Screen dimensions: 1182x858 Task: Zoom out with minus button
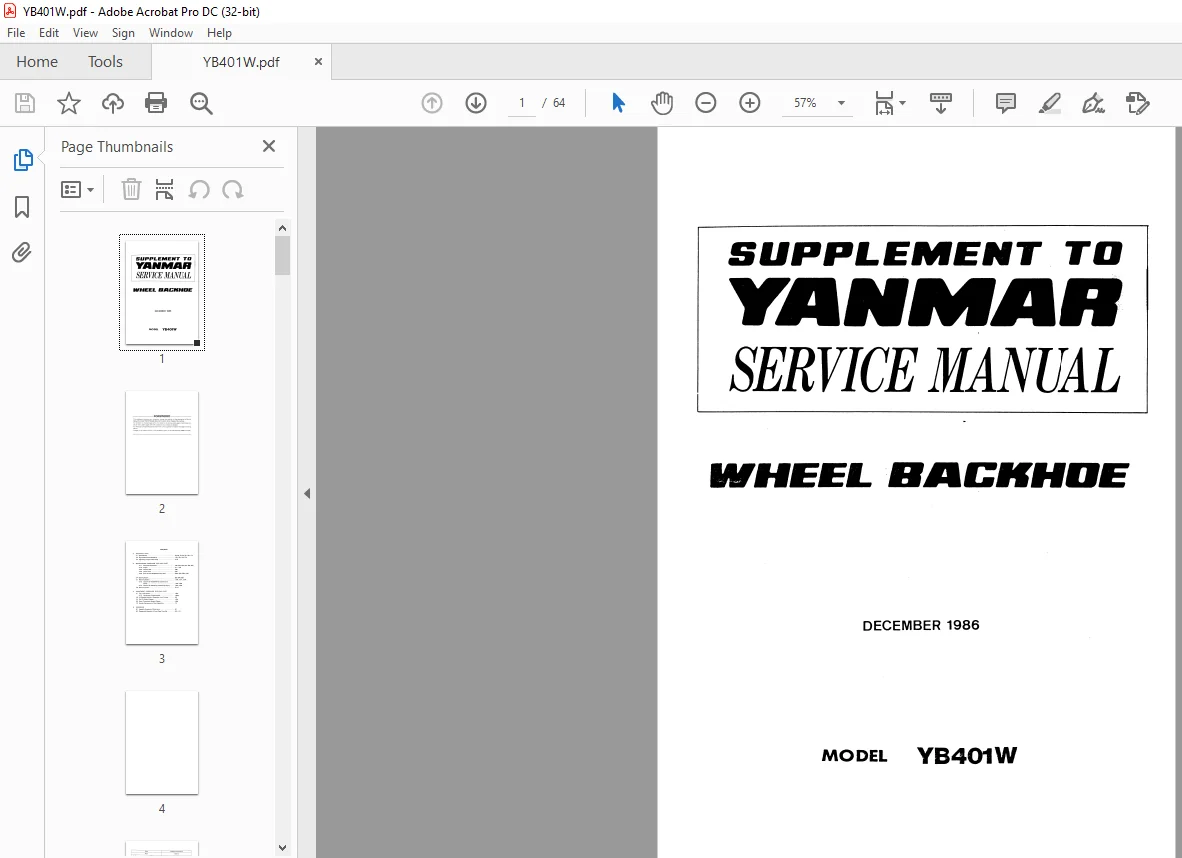tap(706, 103)
